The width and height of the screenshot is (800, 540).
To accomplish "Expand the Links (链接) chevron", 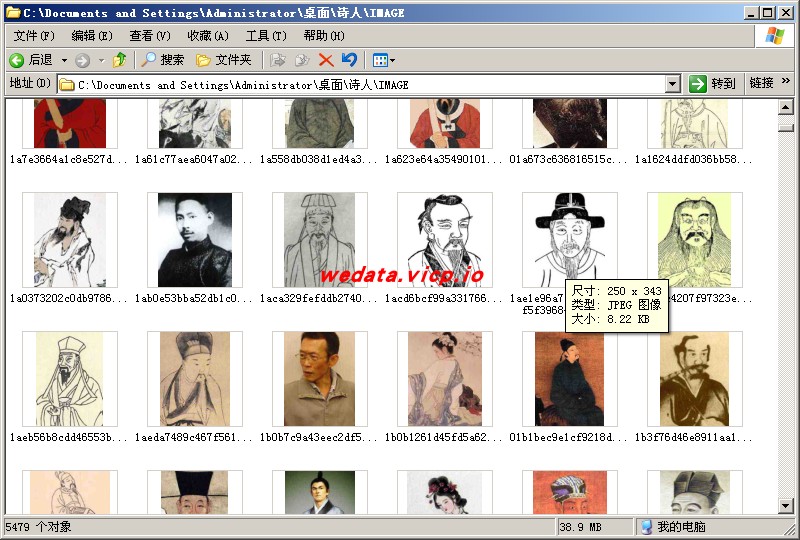I will pos(786,81).
